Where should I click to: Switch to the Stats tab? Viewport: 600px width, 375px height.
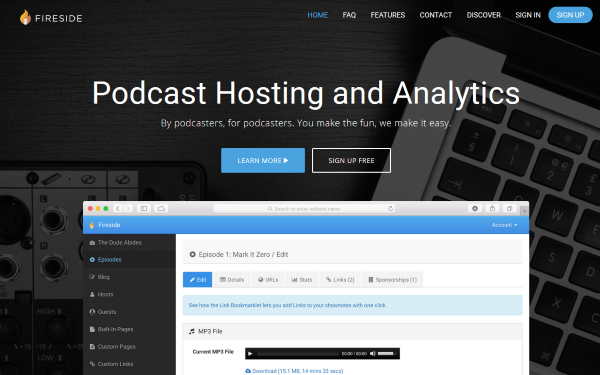[302, 280]
